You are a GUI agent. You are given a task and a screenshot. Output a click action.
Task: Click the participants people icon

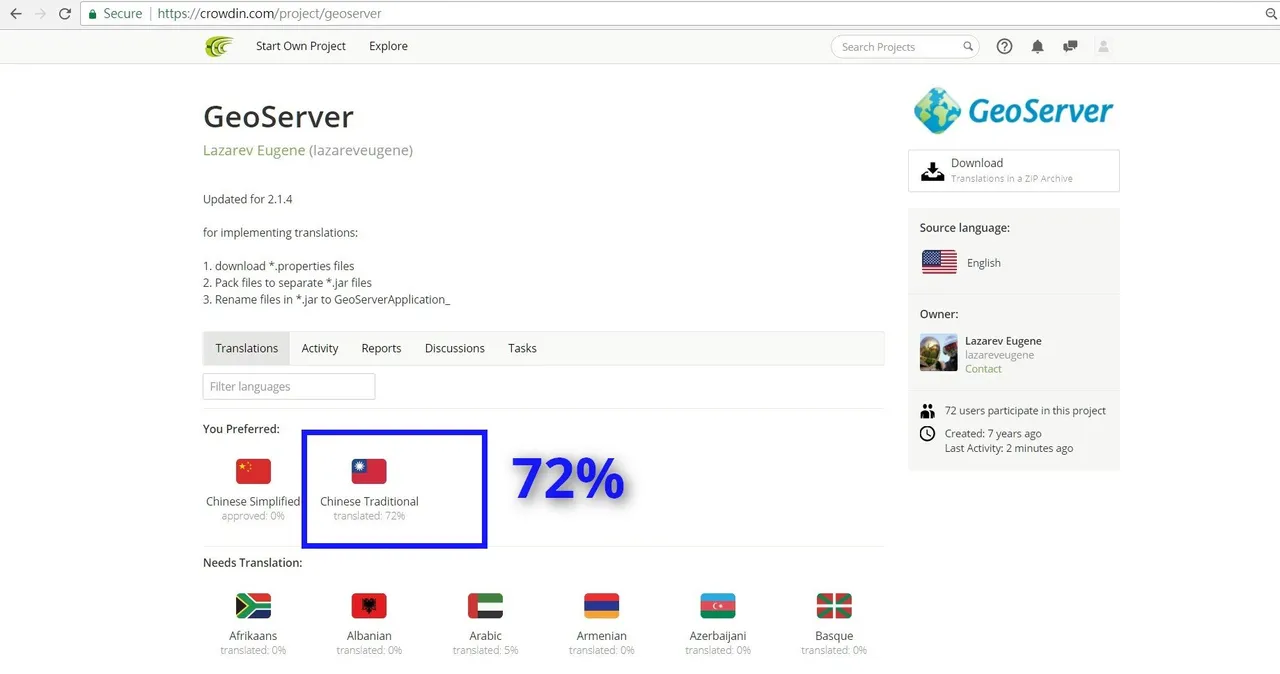click(x=927, y=411)
